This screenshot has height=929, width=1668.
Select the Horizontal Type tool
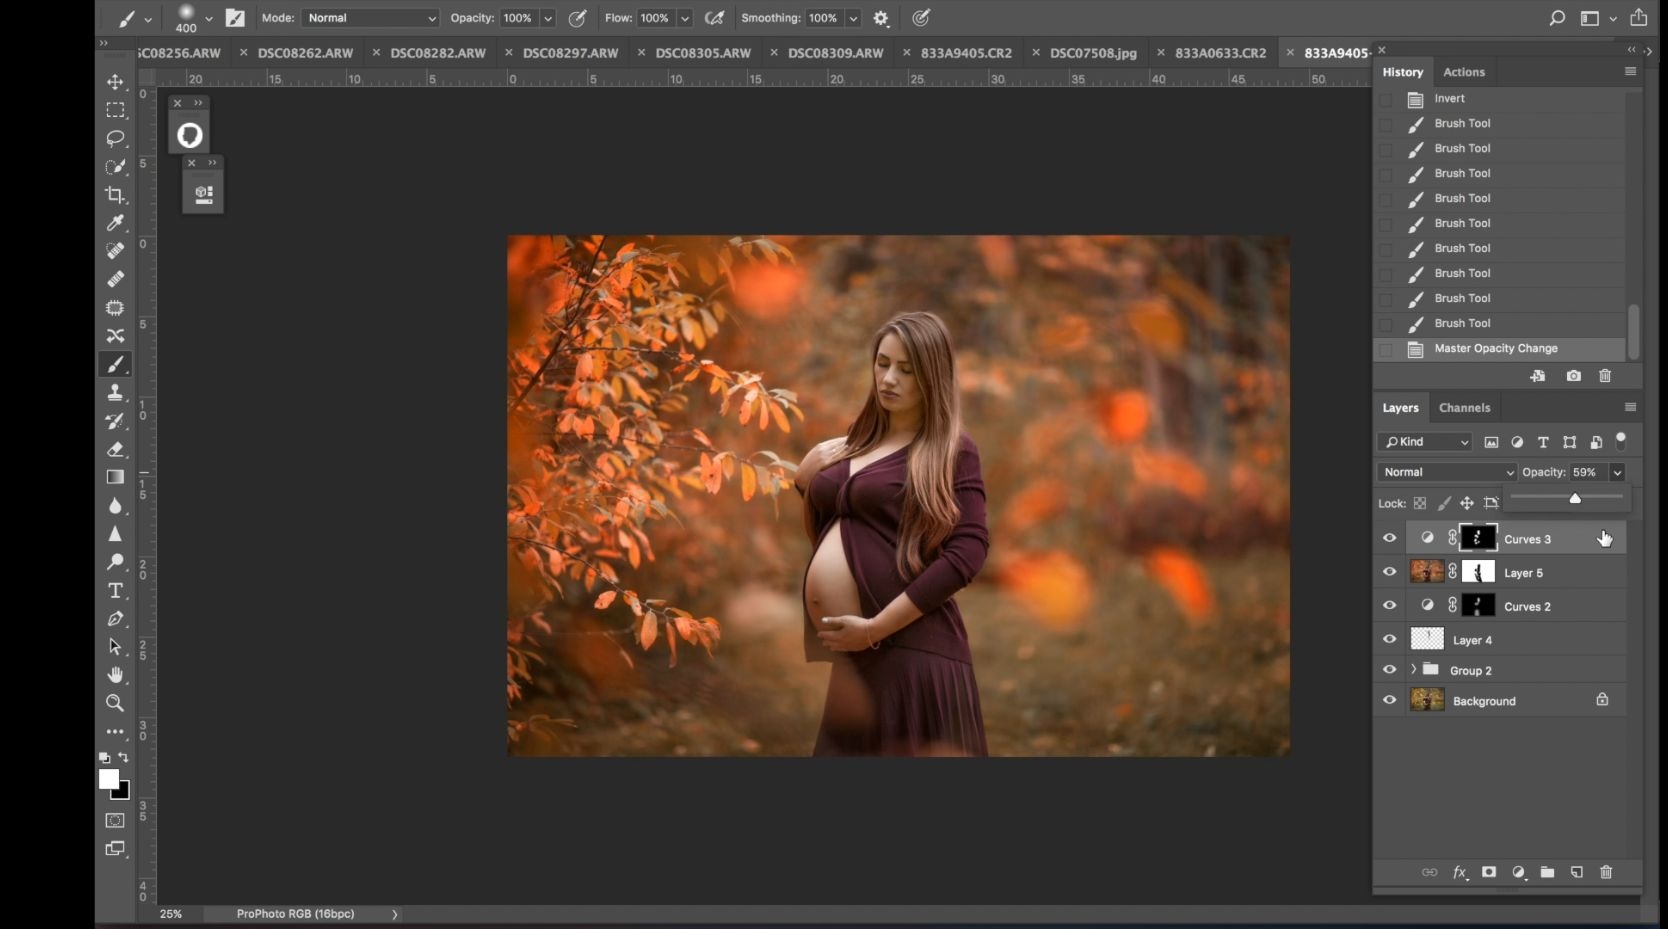coord(116,590)
